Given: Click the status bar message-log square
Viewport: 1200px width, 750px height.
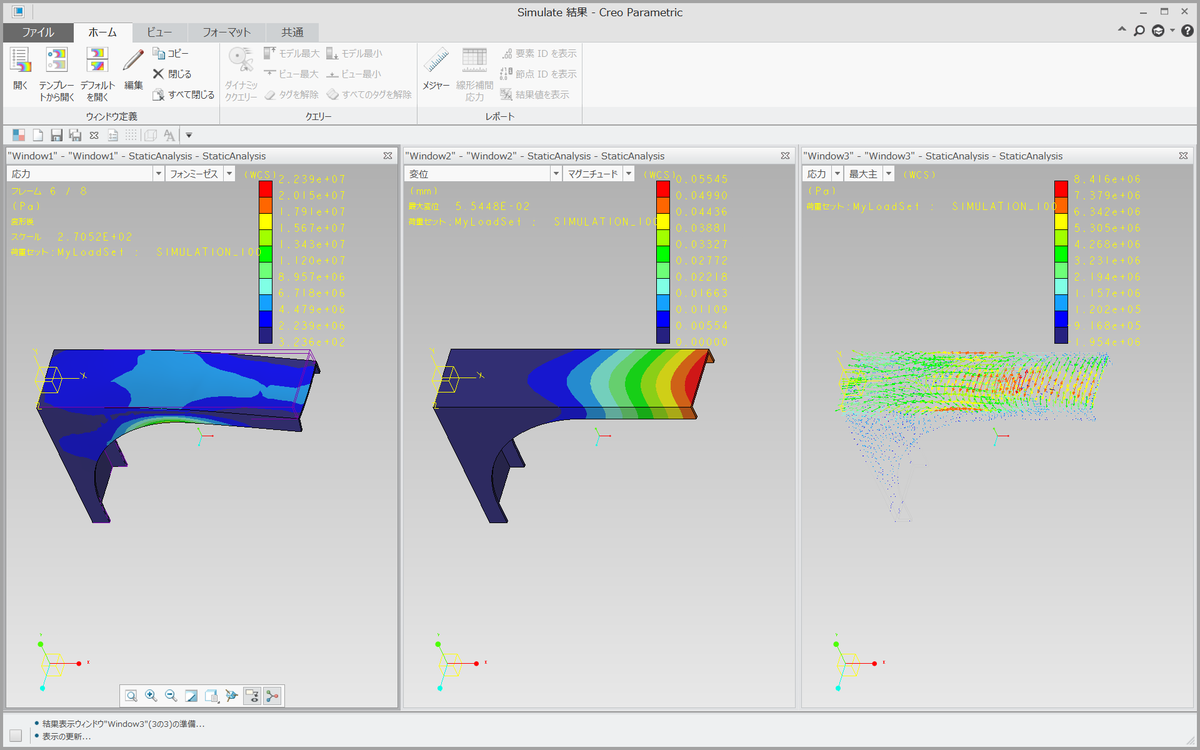Looking at the screenshot, I should (x=15, y=735).
